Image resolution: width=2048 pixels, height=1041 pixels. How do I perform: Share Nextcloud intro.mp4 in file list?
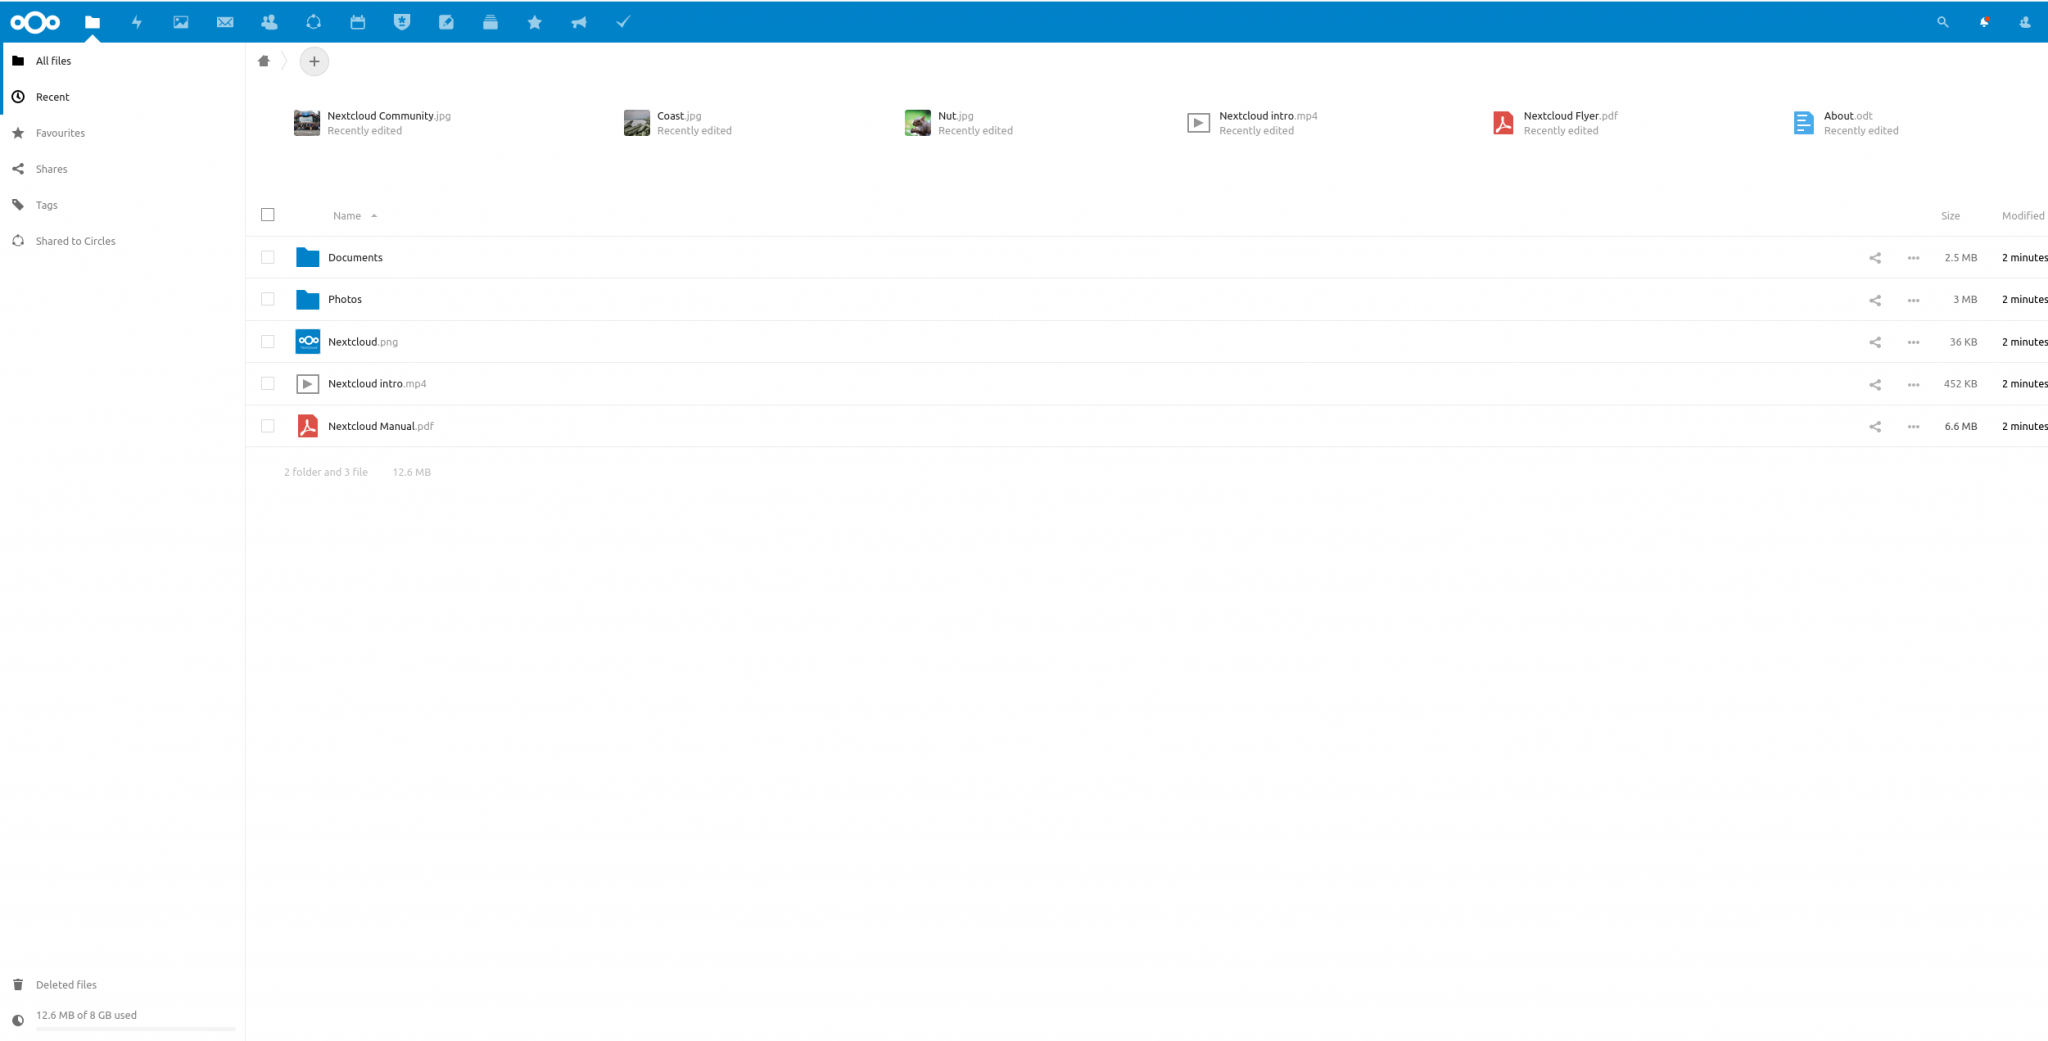click(x=1875, y=384)
